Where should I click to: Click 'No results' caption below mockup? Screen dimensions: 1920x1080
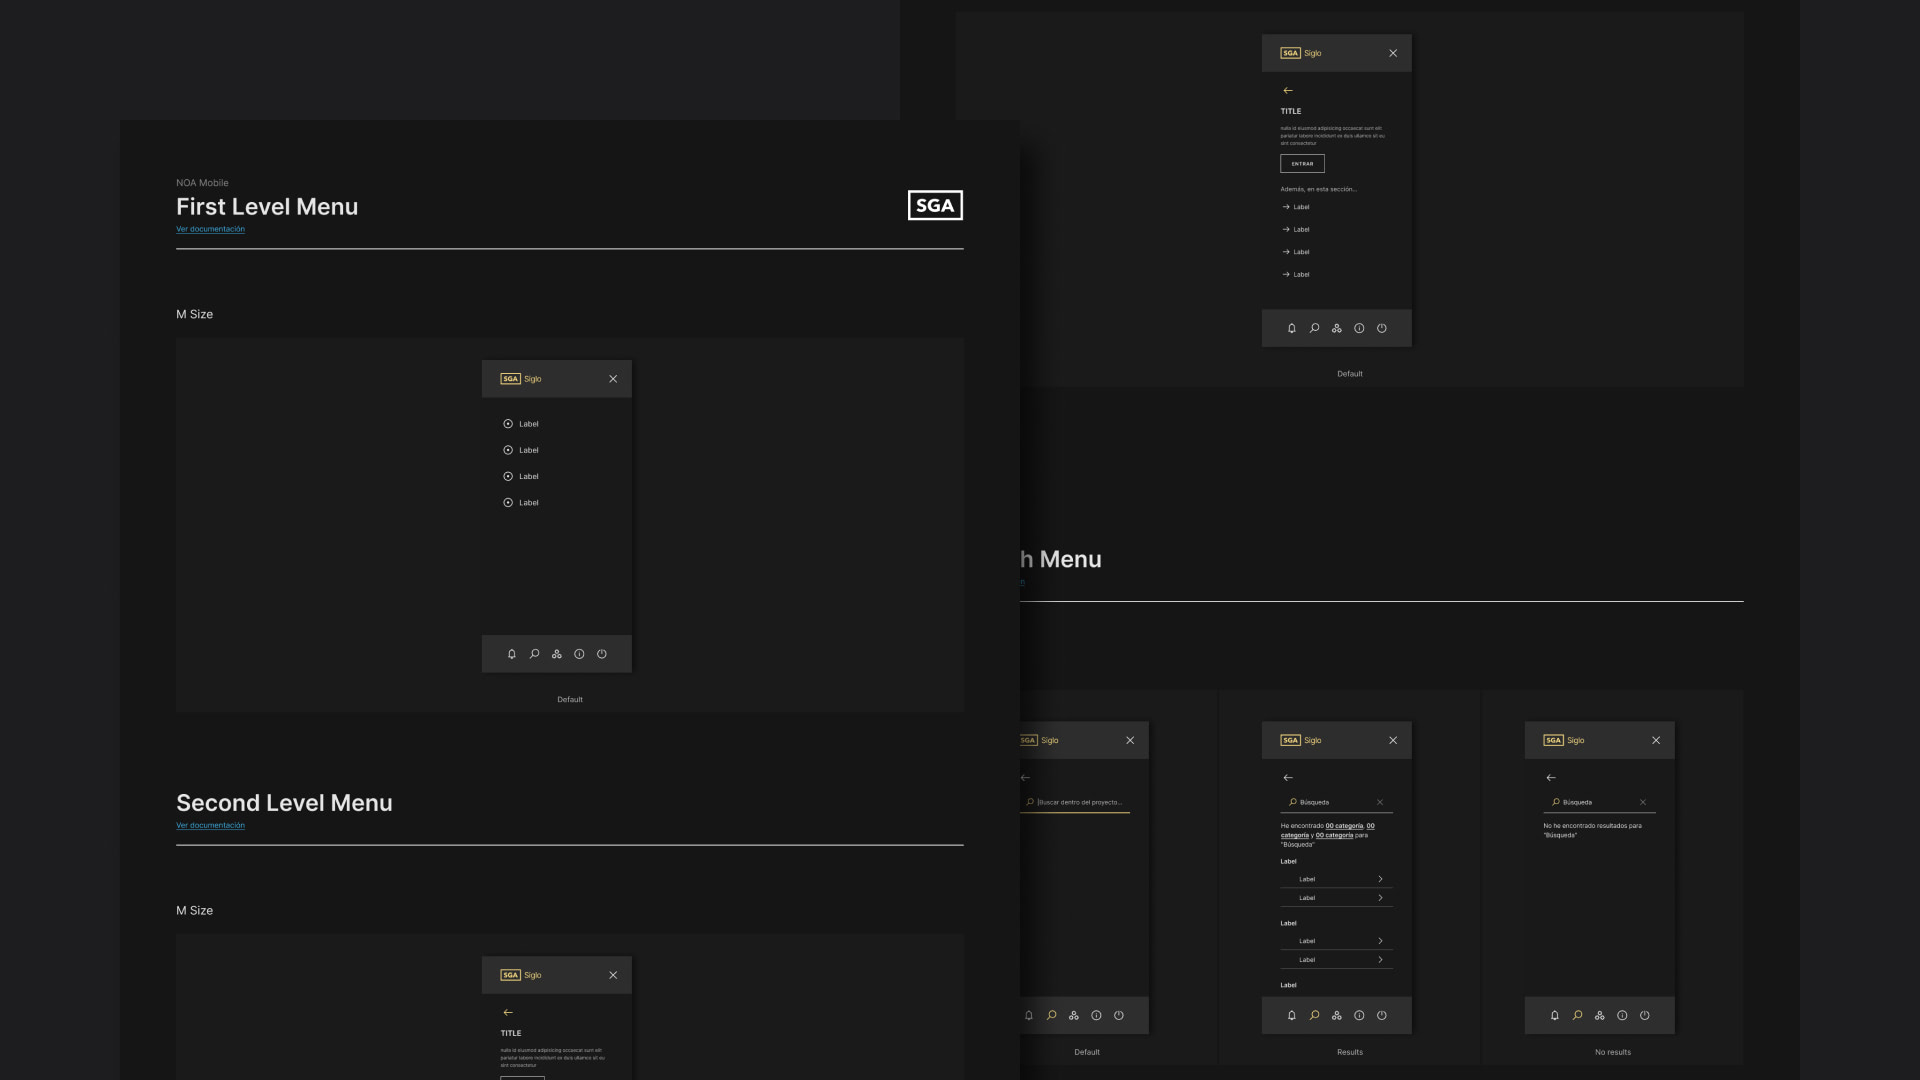click(x=1613, y=1052)
